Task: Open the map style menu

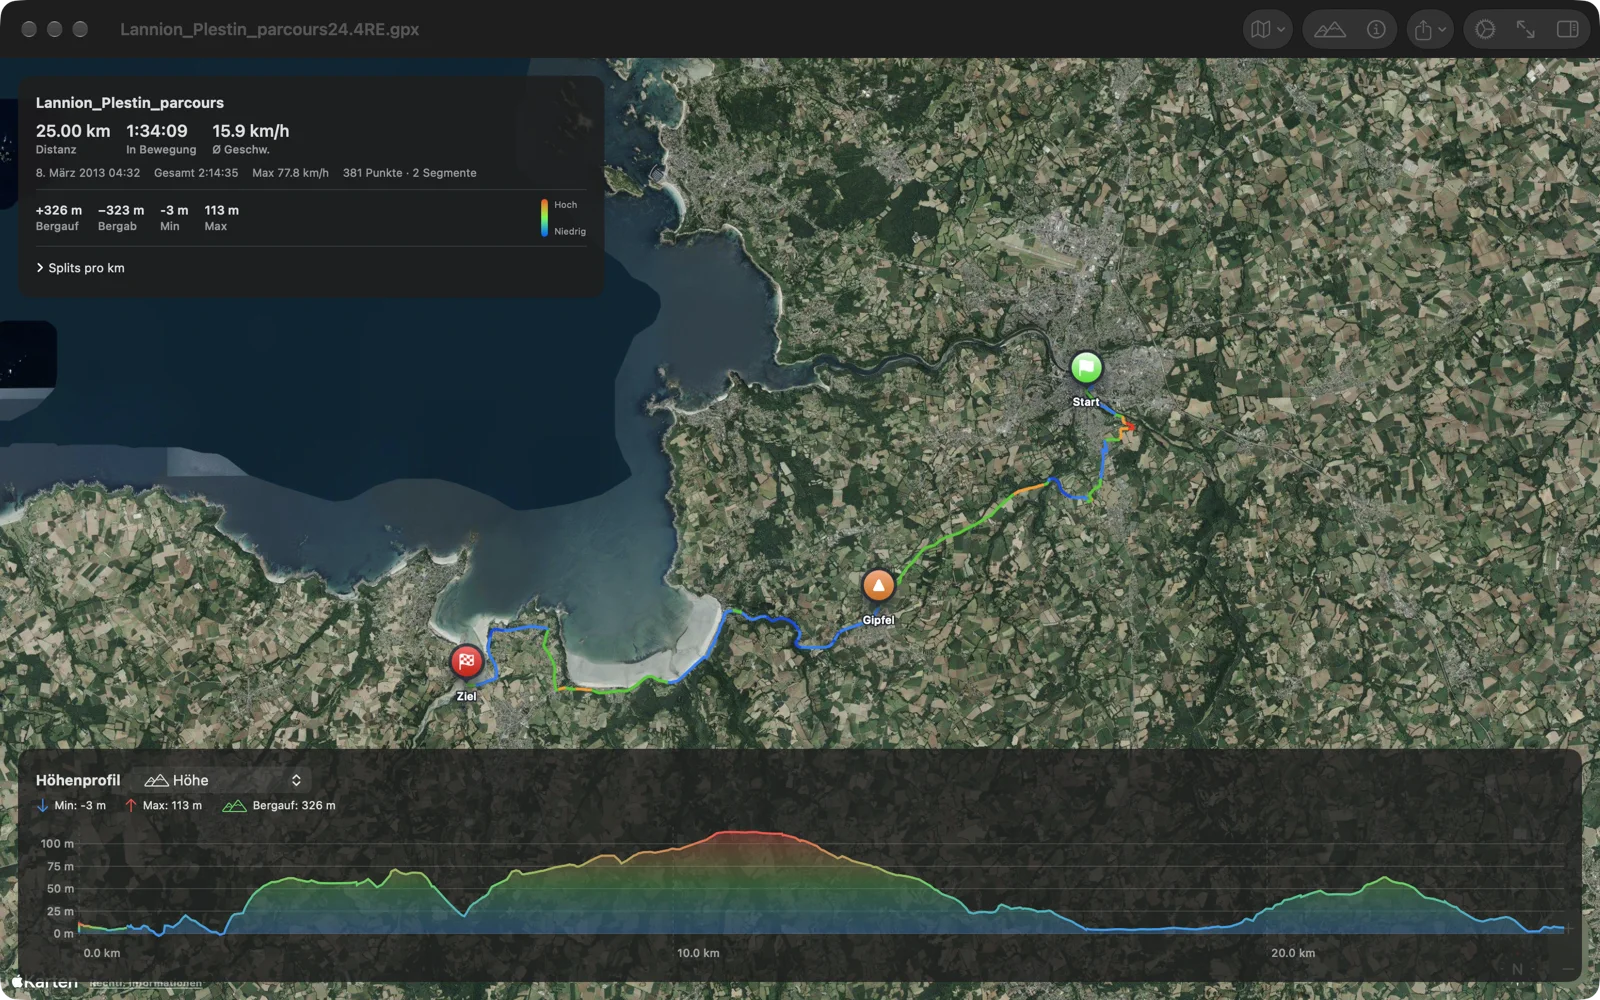Action: [1267, 30]
